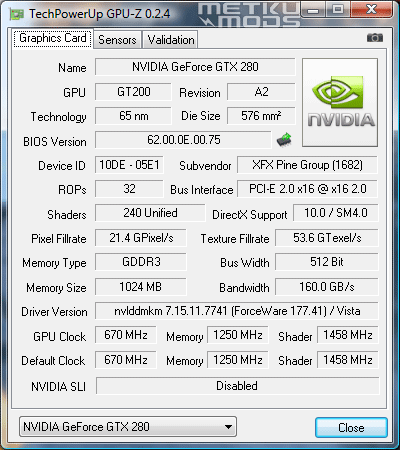The height and width of the screenshot is (450, 400).
Task: Open the GPU selection dropdown
Action: click(128, 427)
